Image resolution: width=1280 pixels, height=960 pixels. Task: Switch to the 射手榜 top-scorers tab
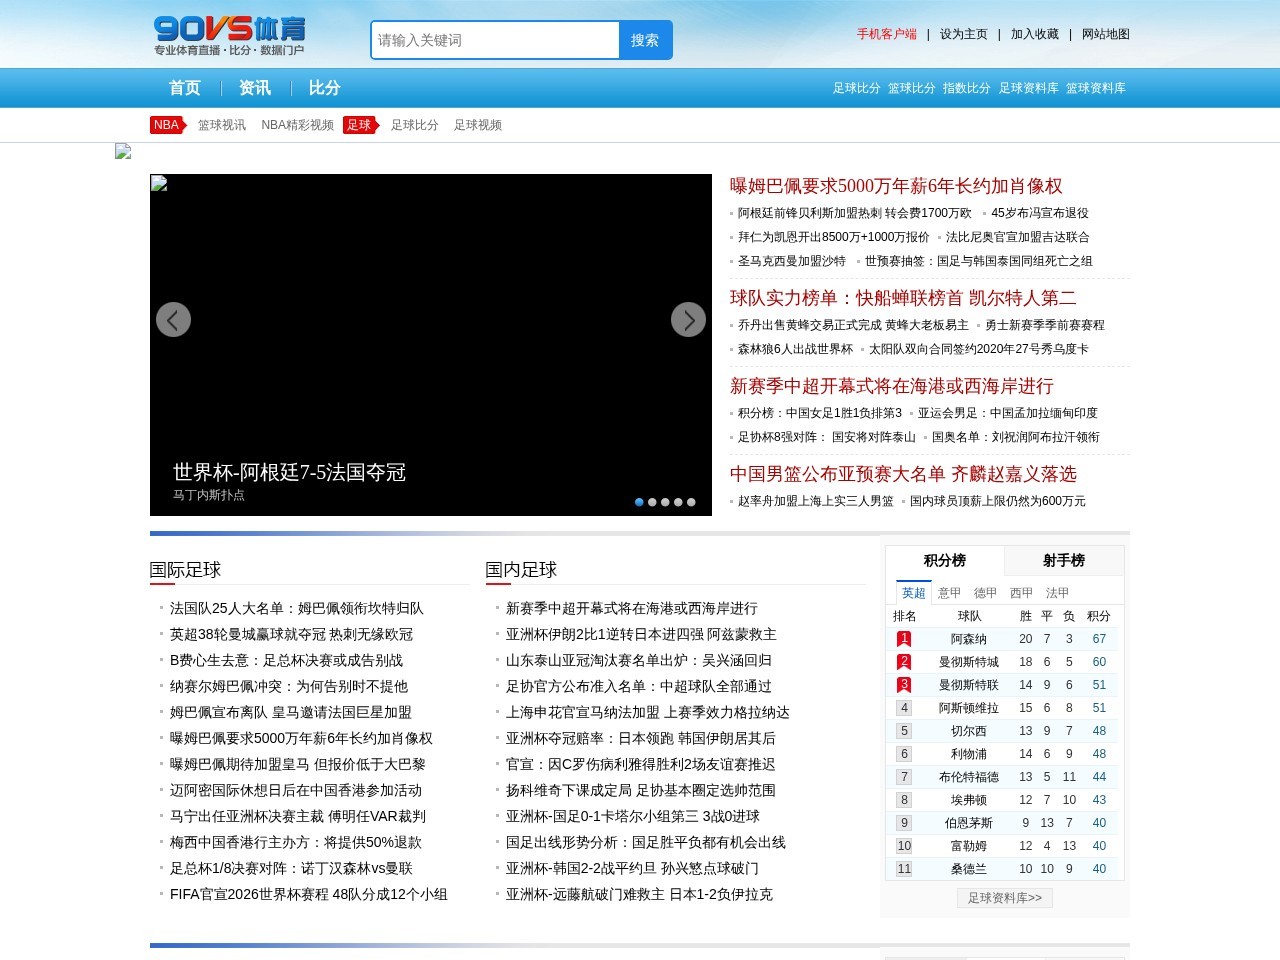click(x=1064, y=560)
